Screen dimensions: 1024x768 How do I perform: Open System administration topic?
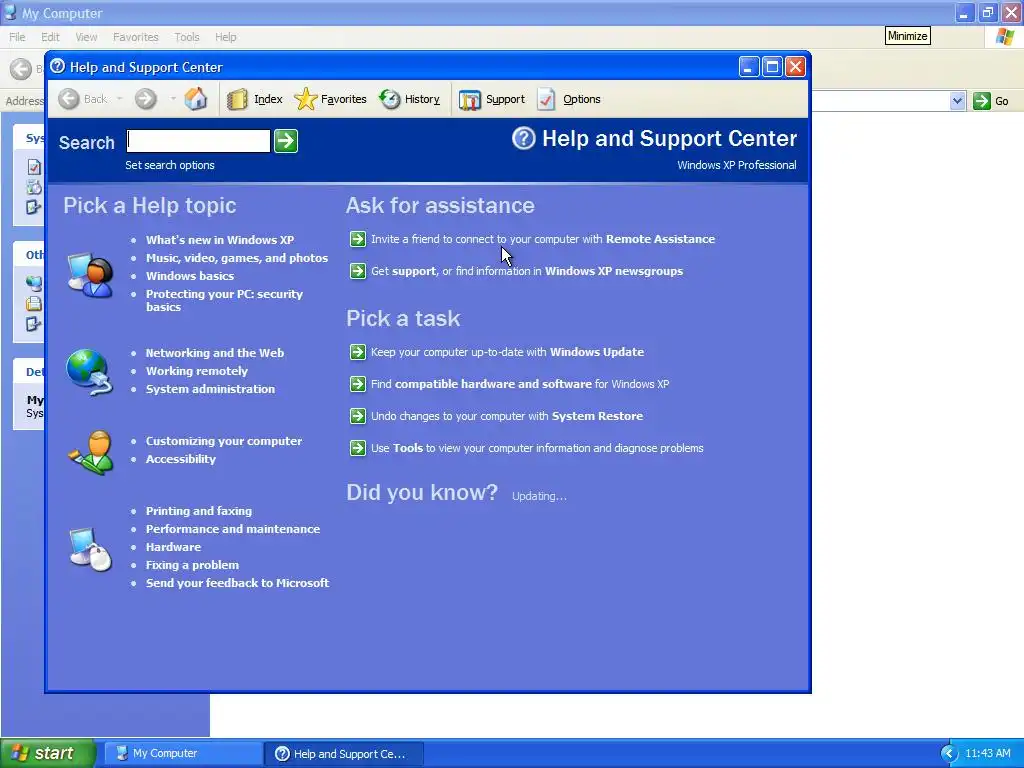click(x=210, y=389)
